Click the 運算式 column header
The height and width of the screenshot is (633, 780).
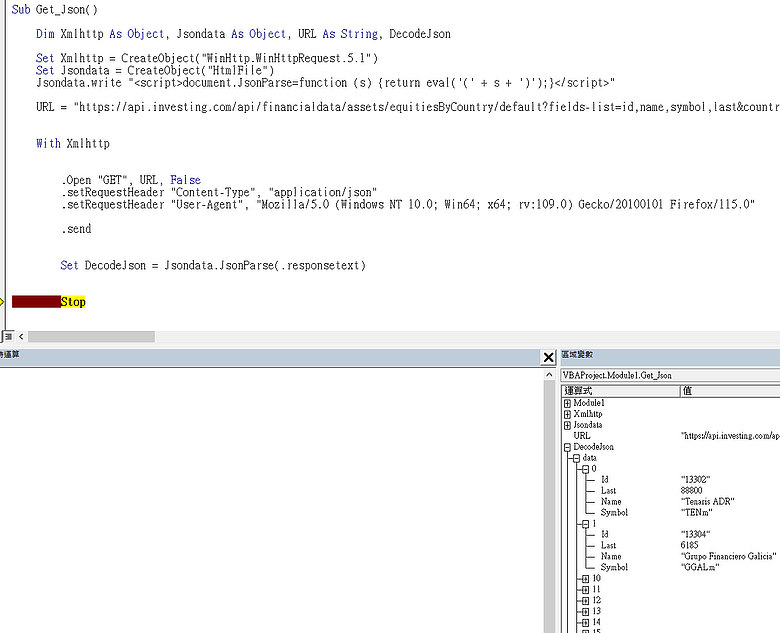click(x=620, y=391)
